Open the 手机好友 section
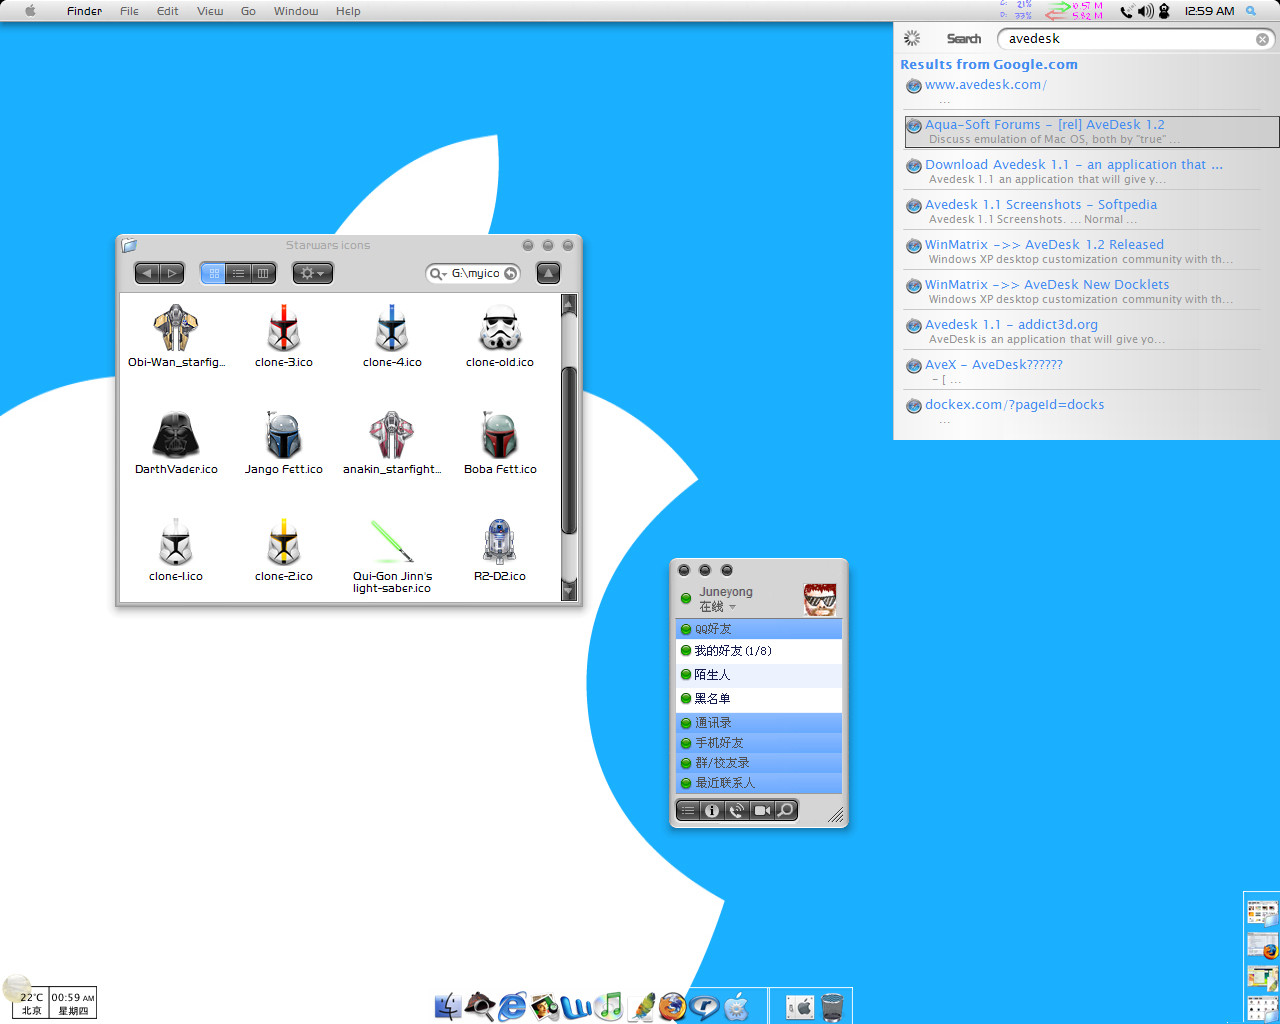This screenshot has height=1024, width=1280. [x=759, y=743]
